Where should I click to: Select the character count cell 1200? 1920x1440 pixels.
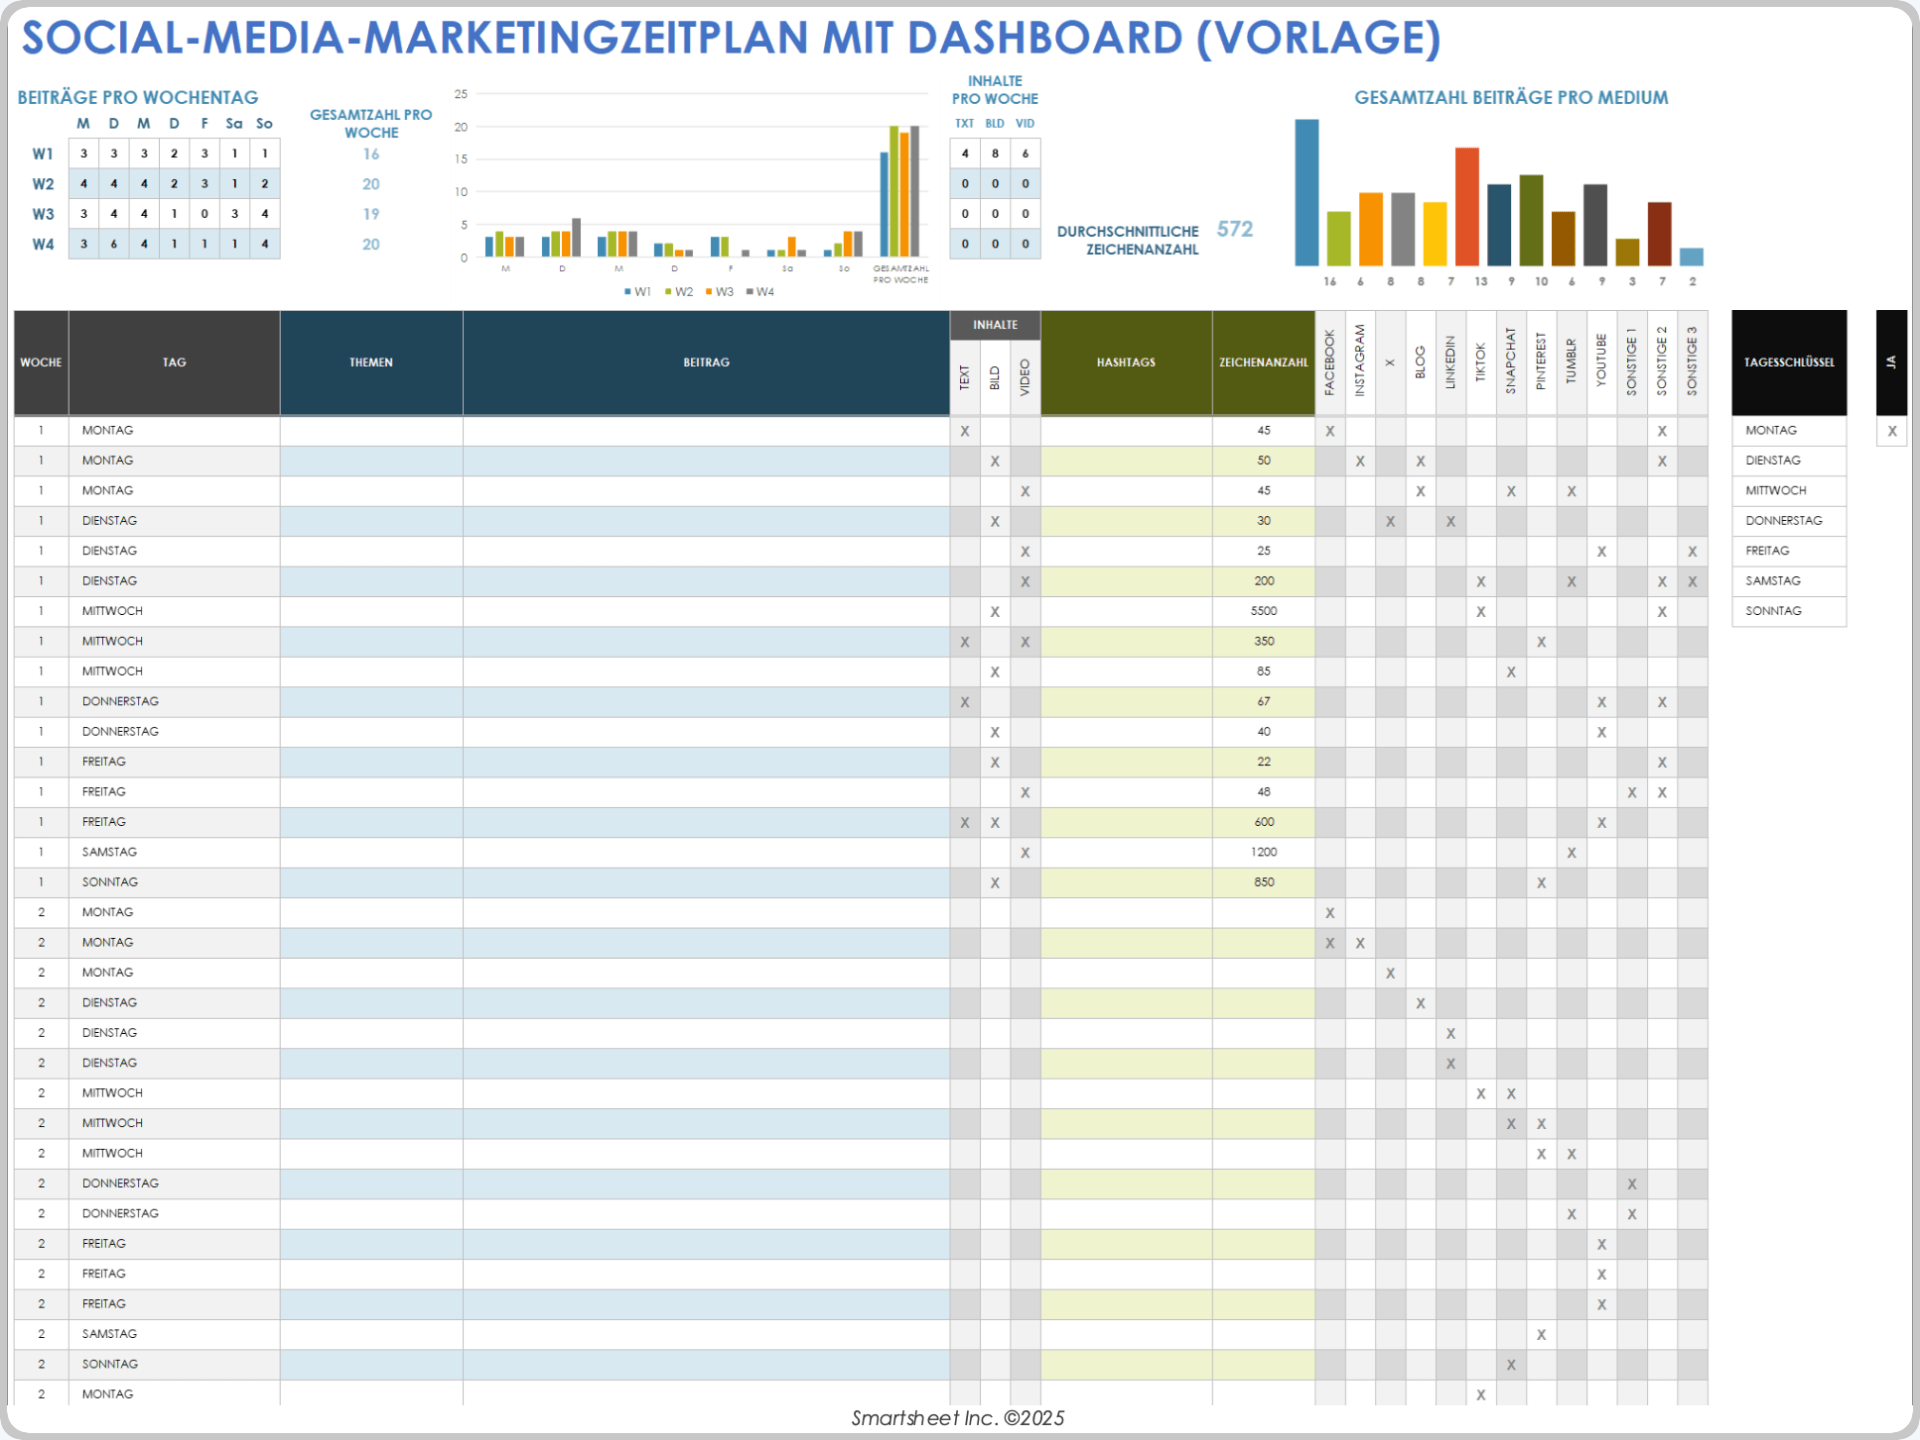pos(1263,852)
